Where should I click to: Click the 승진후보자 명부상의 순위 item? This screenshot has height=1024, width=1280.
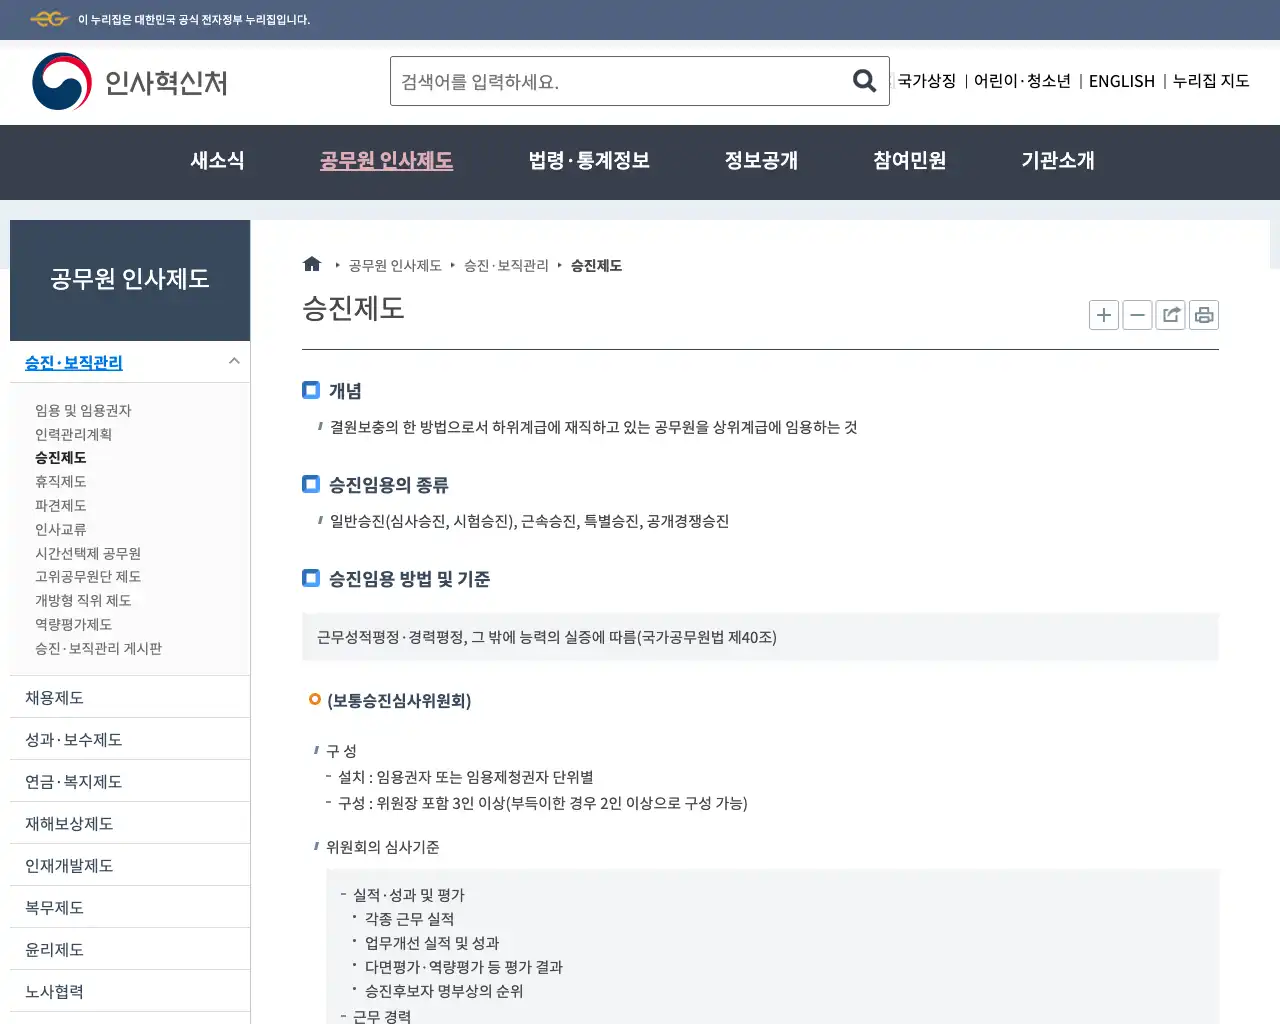point(444,991)
